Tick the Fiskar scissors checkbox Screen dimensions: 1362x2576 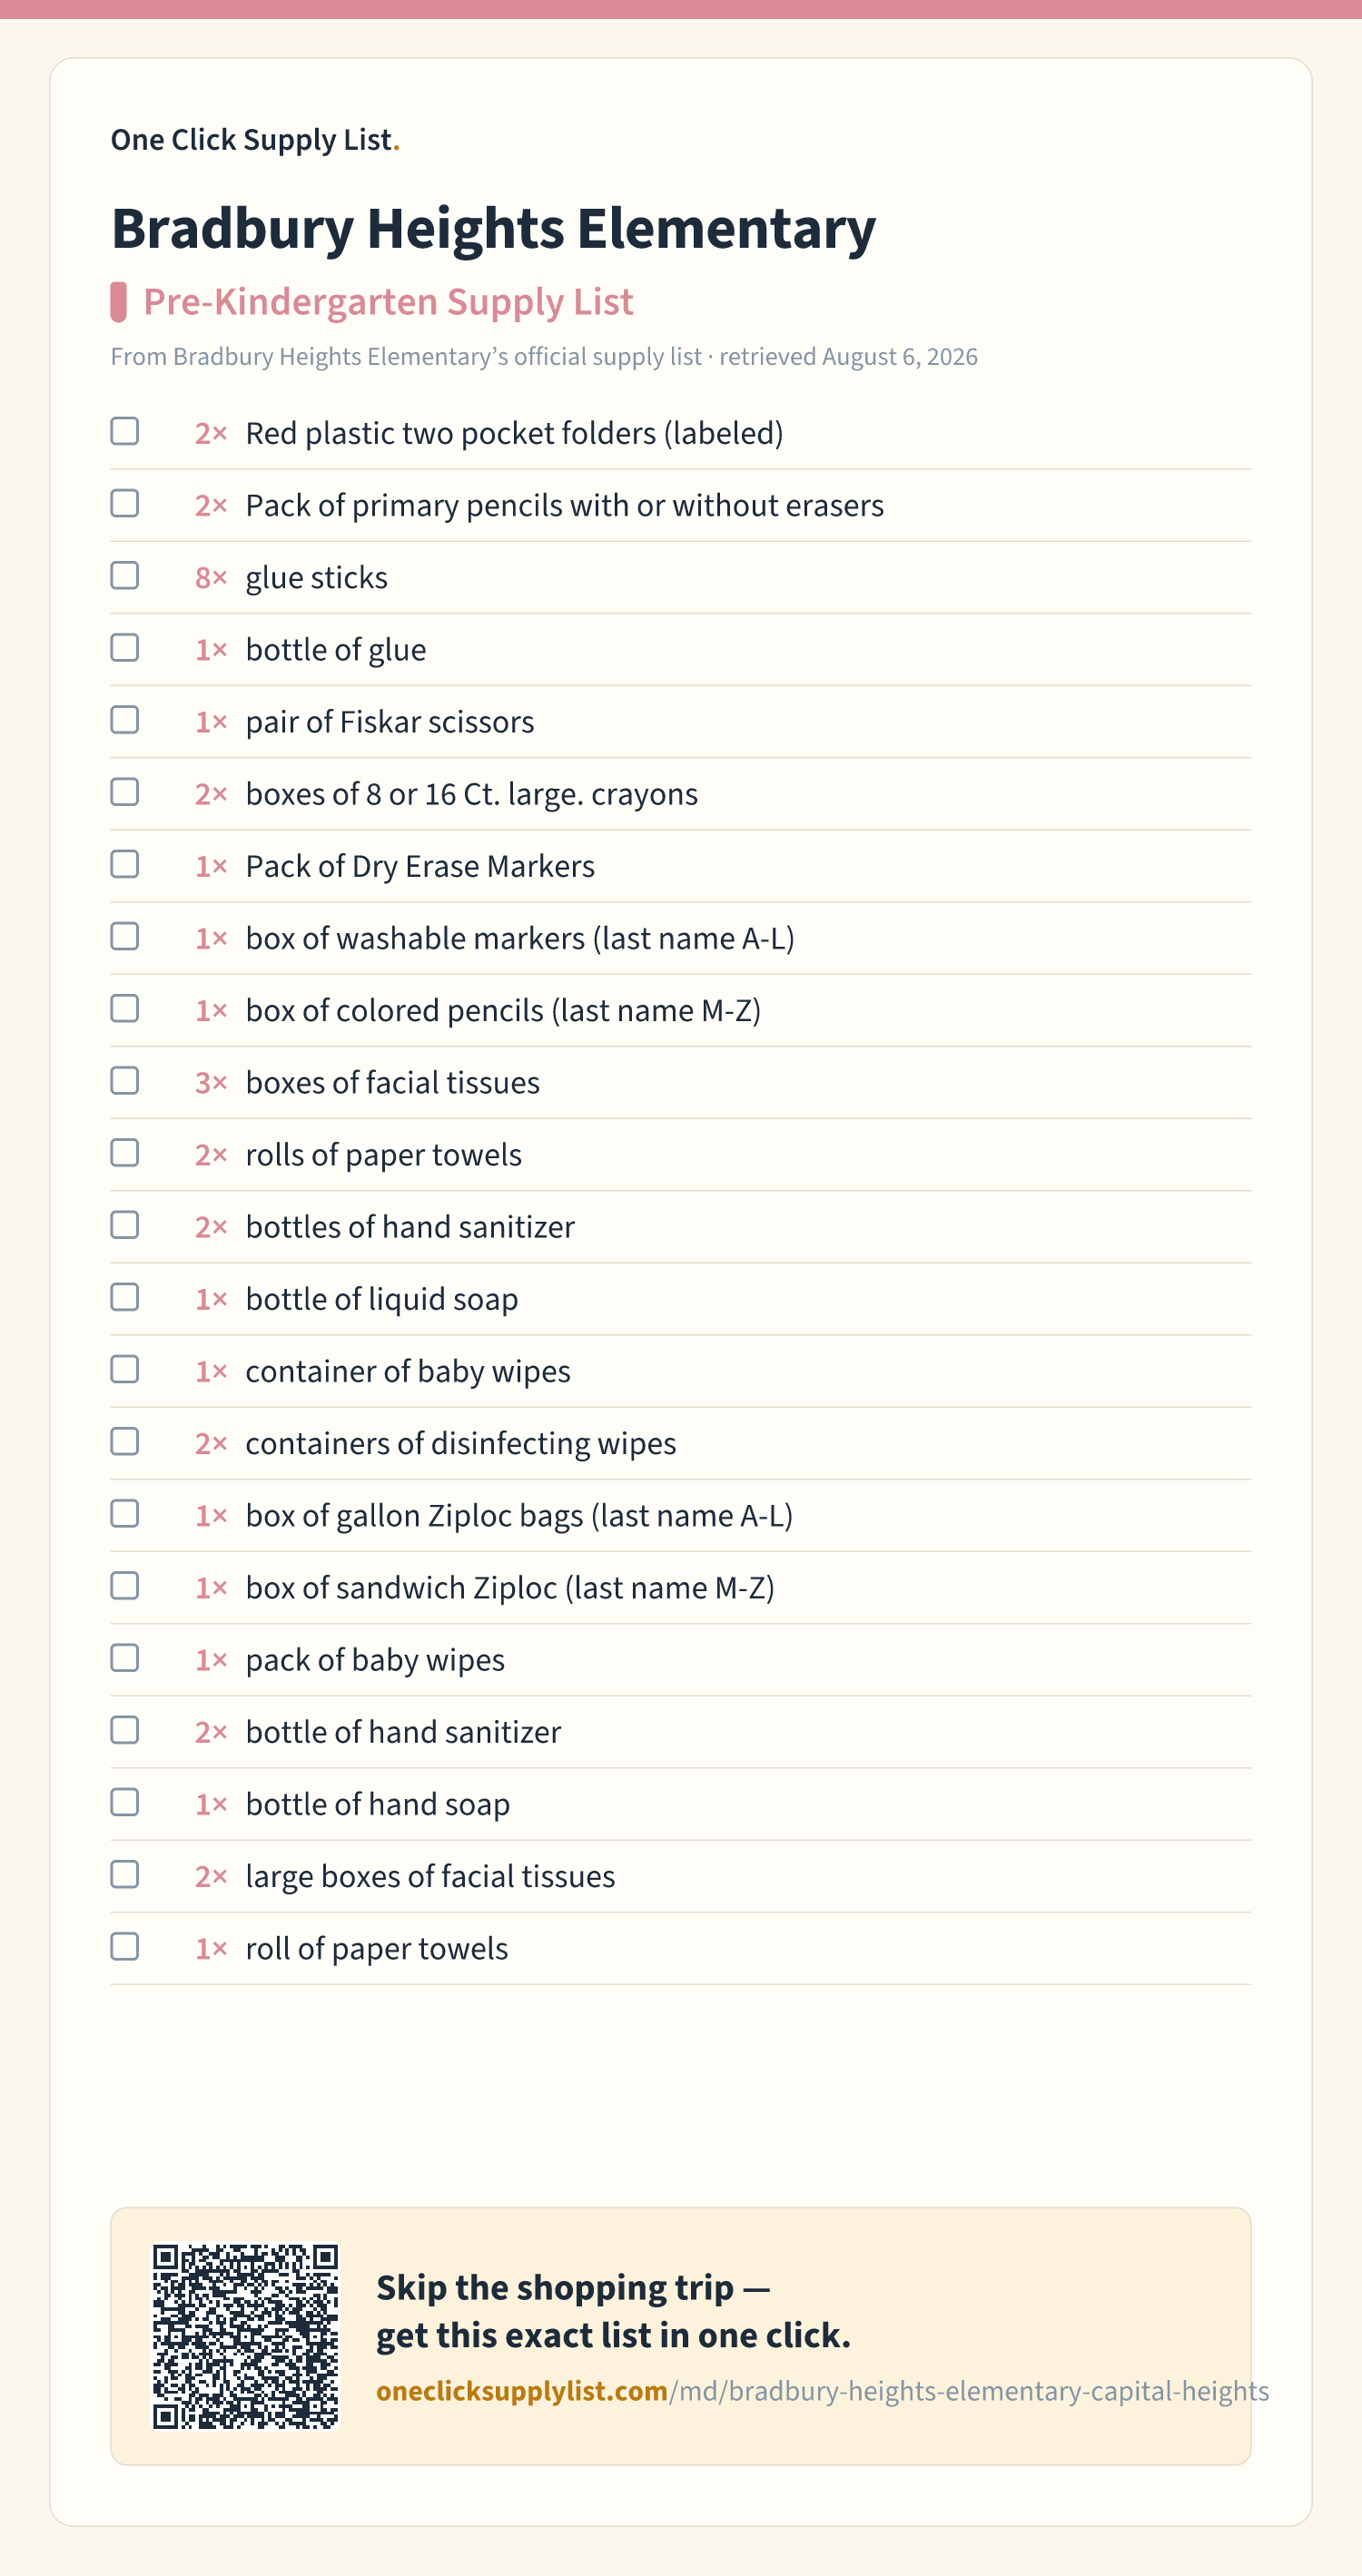[x=125, y=720]
